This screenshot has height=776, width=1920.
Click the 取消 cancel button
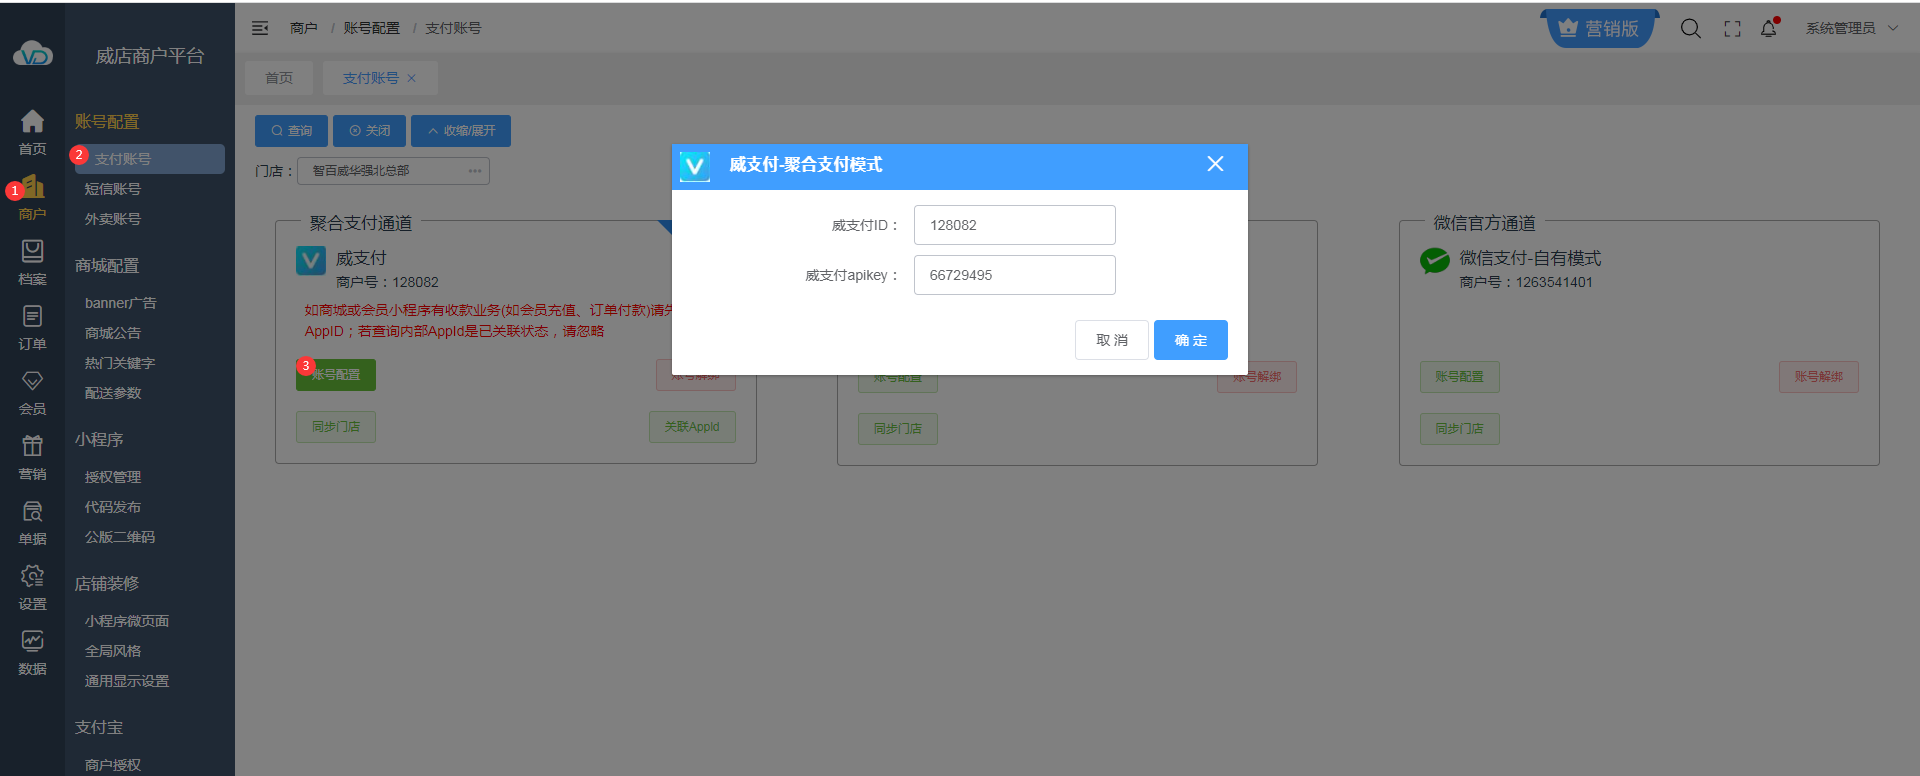click(1111, 340)
